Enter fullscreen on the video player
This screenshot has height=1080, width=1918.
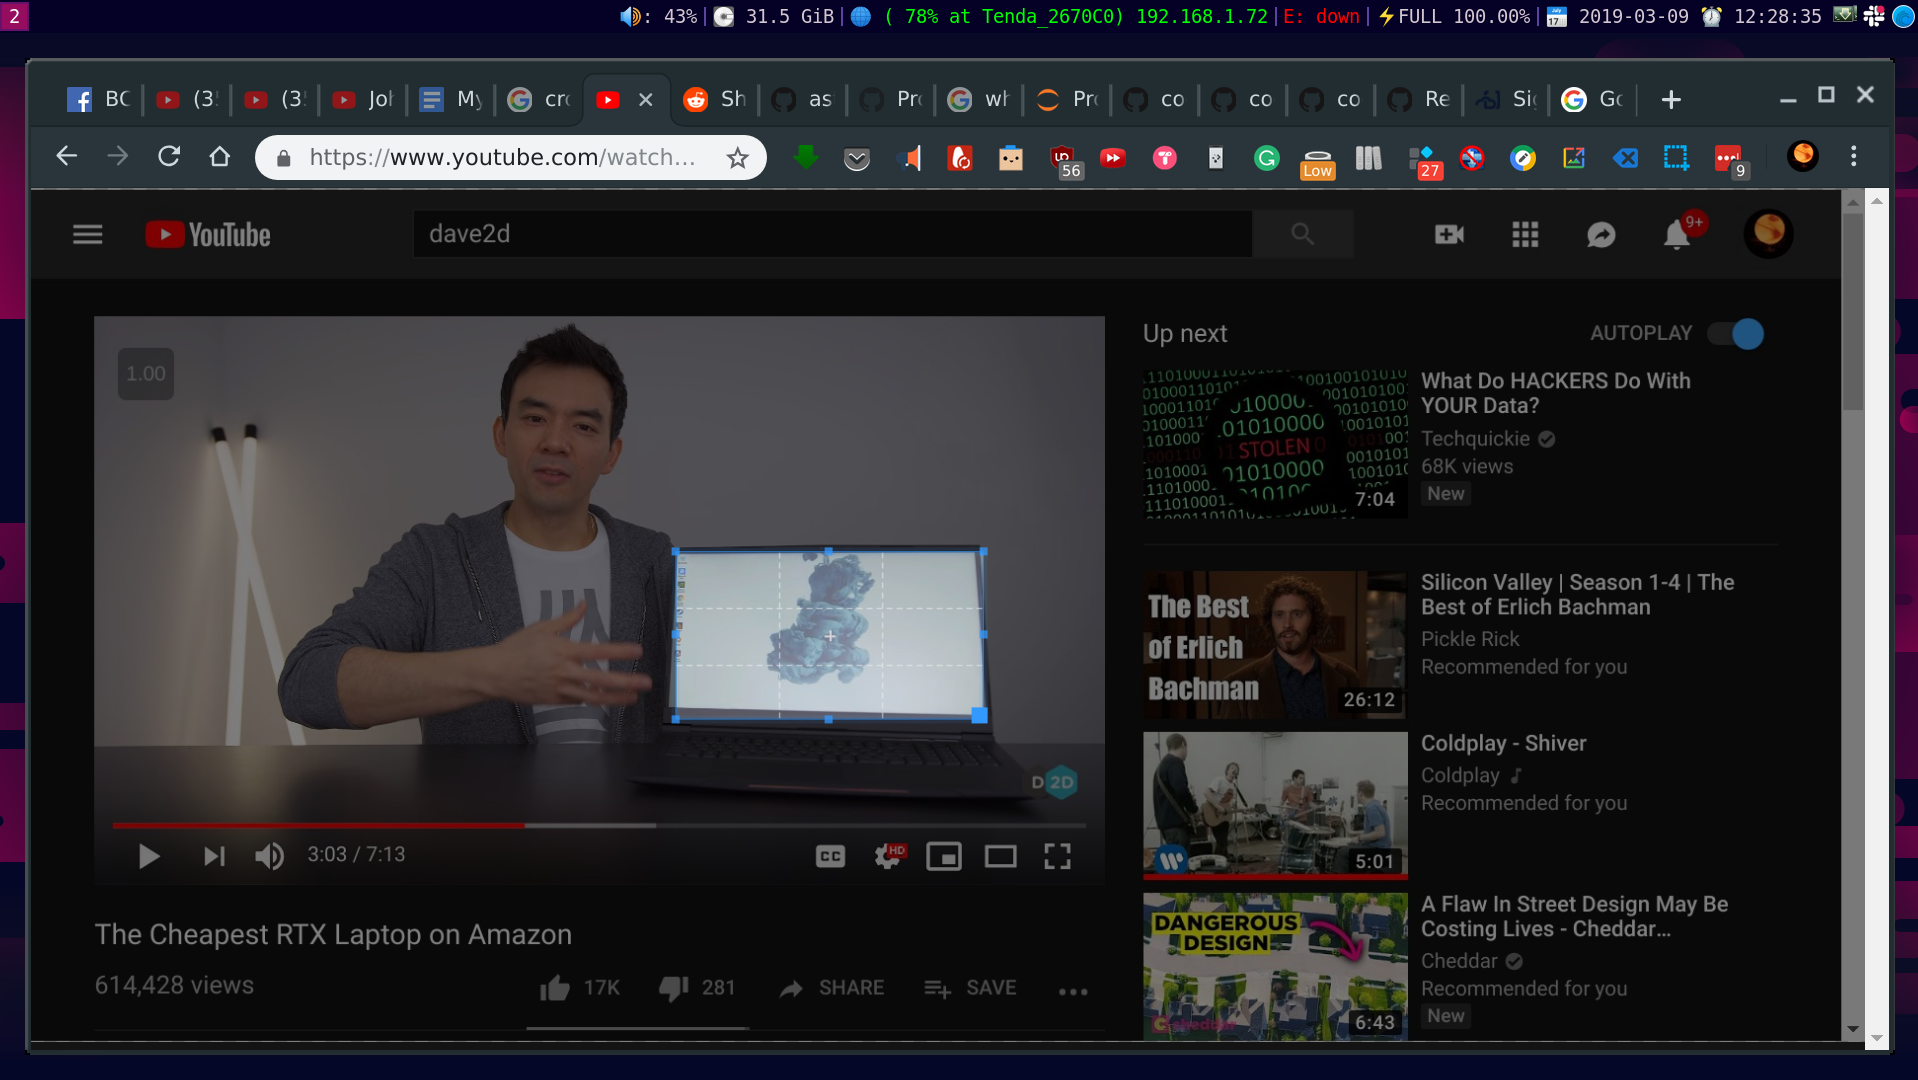1057,856
